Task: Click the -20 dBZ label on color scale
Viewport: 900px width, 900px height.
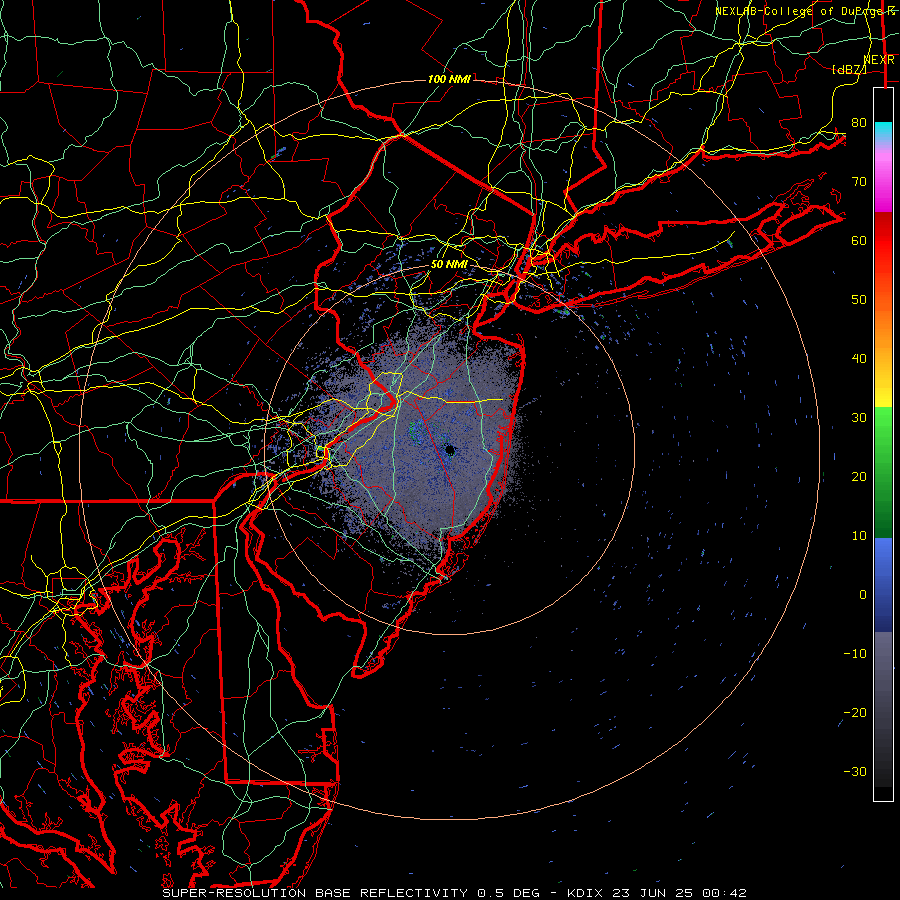Action: pos(855,713)
